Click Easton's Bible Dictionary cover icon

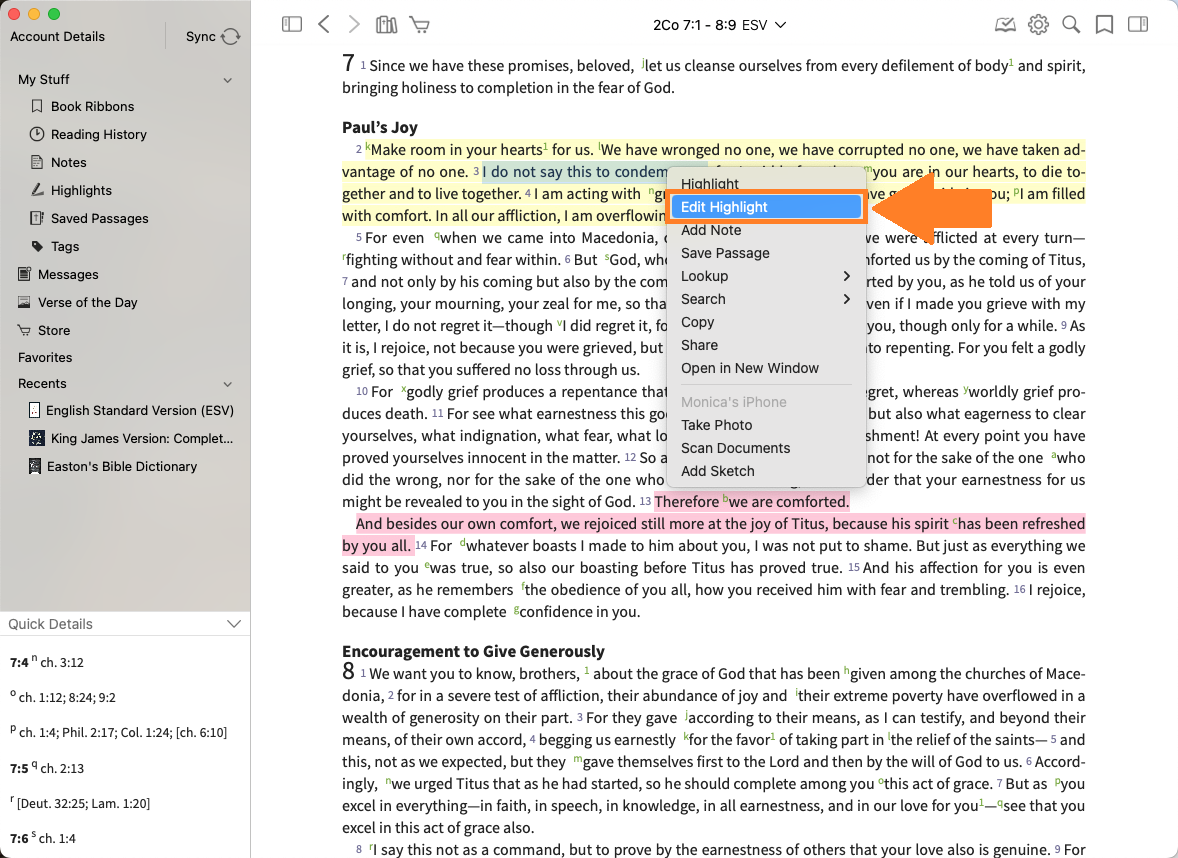(x=35, y=466)
